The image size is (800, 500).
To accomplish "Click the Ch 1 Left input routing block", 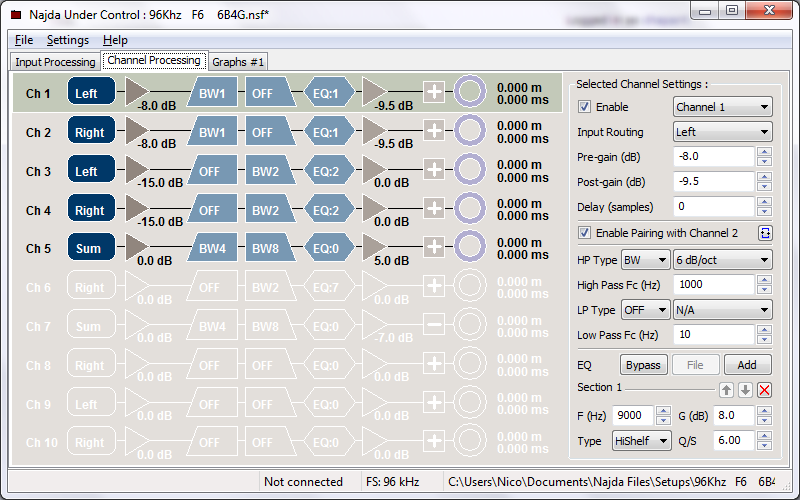I will pos(91,91).
